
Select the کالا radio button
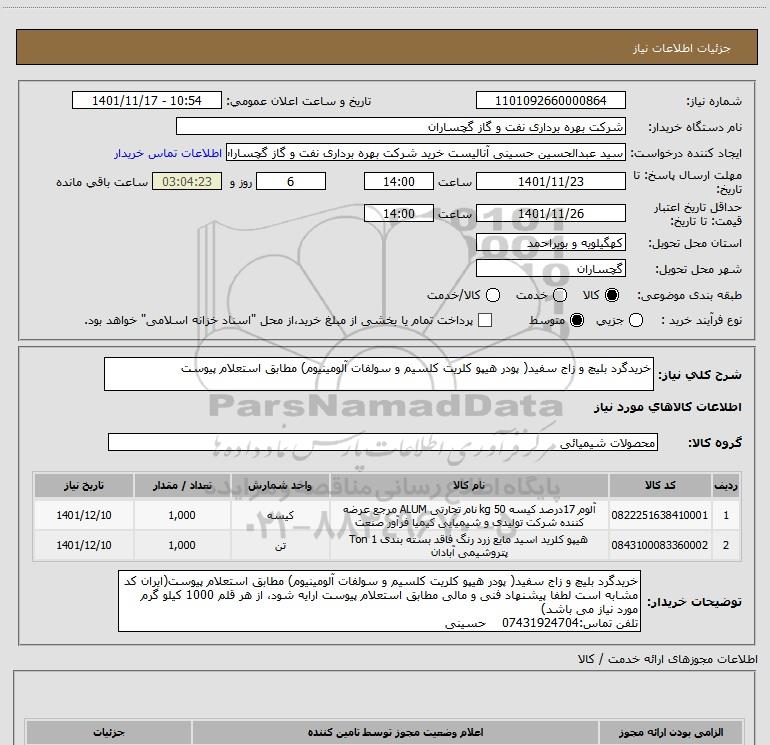coord(612,295)
